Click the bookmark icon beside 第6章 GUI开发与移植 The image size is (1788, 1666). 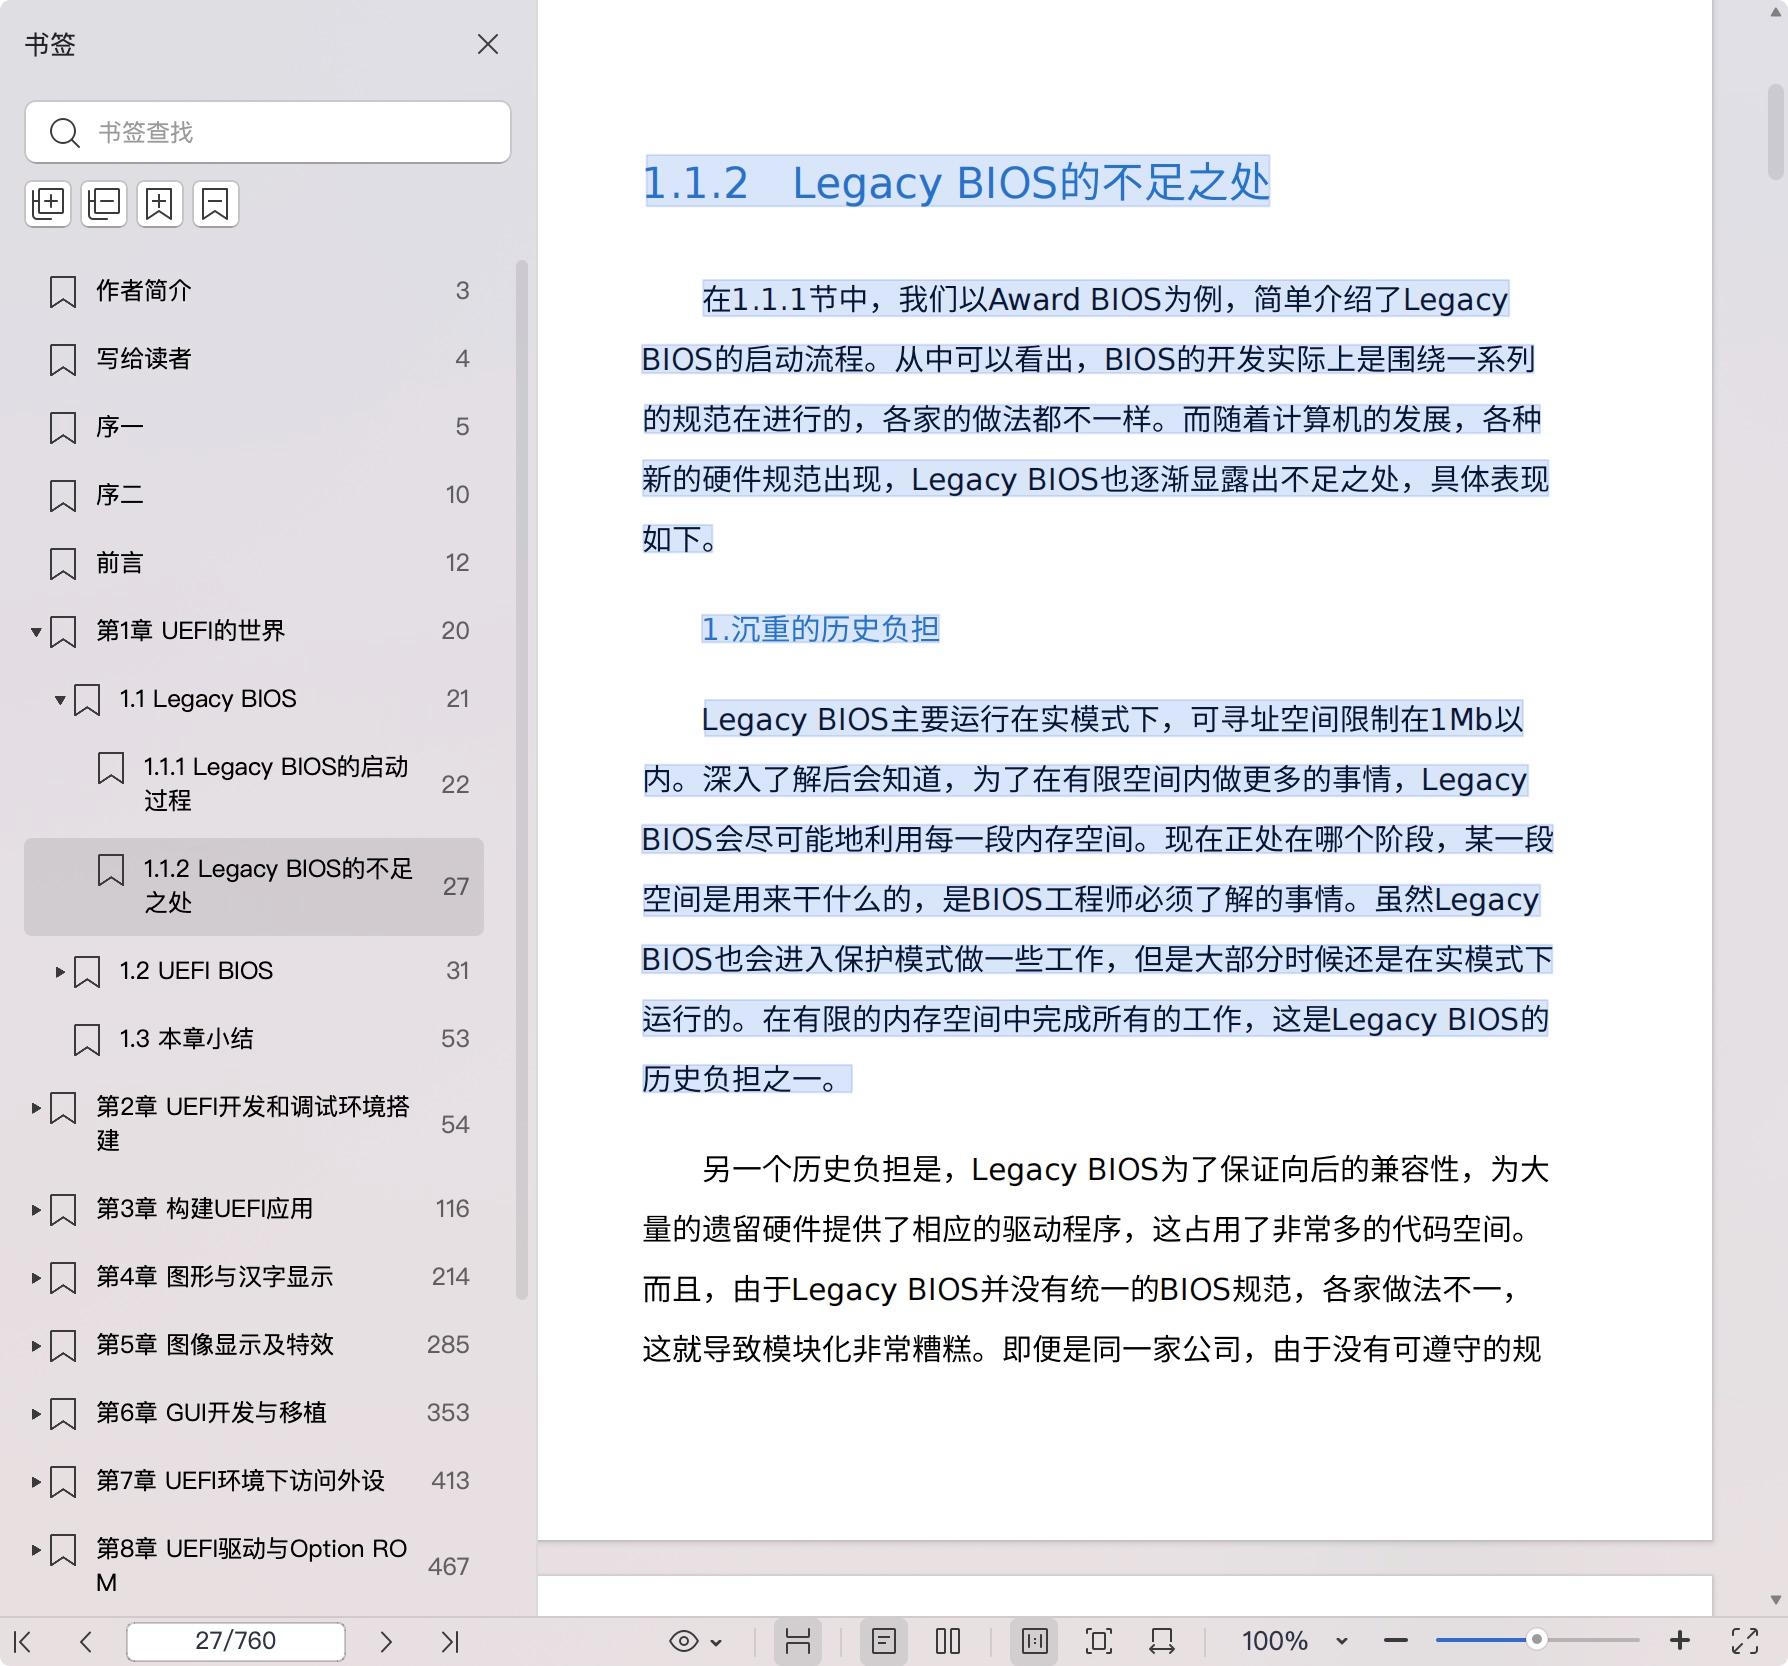pos(63,1413)
